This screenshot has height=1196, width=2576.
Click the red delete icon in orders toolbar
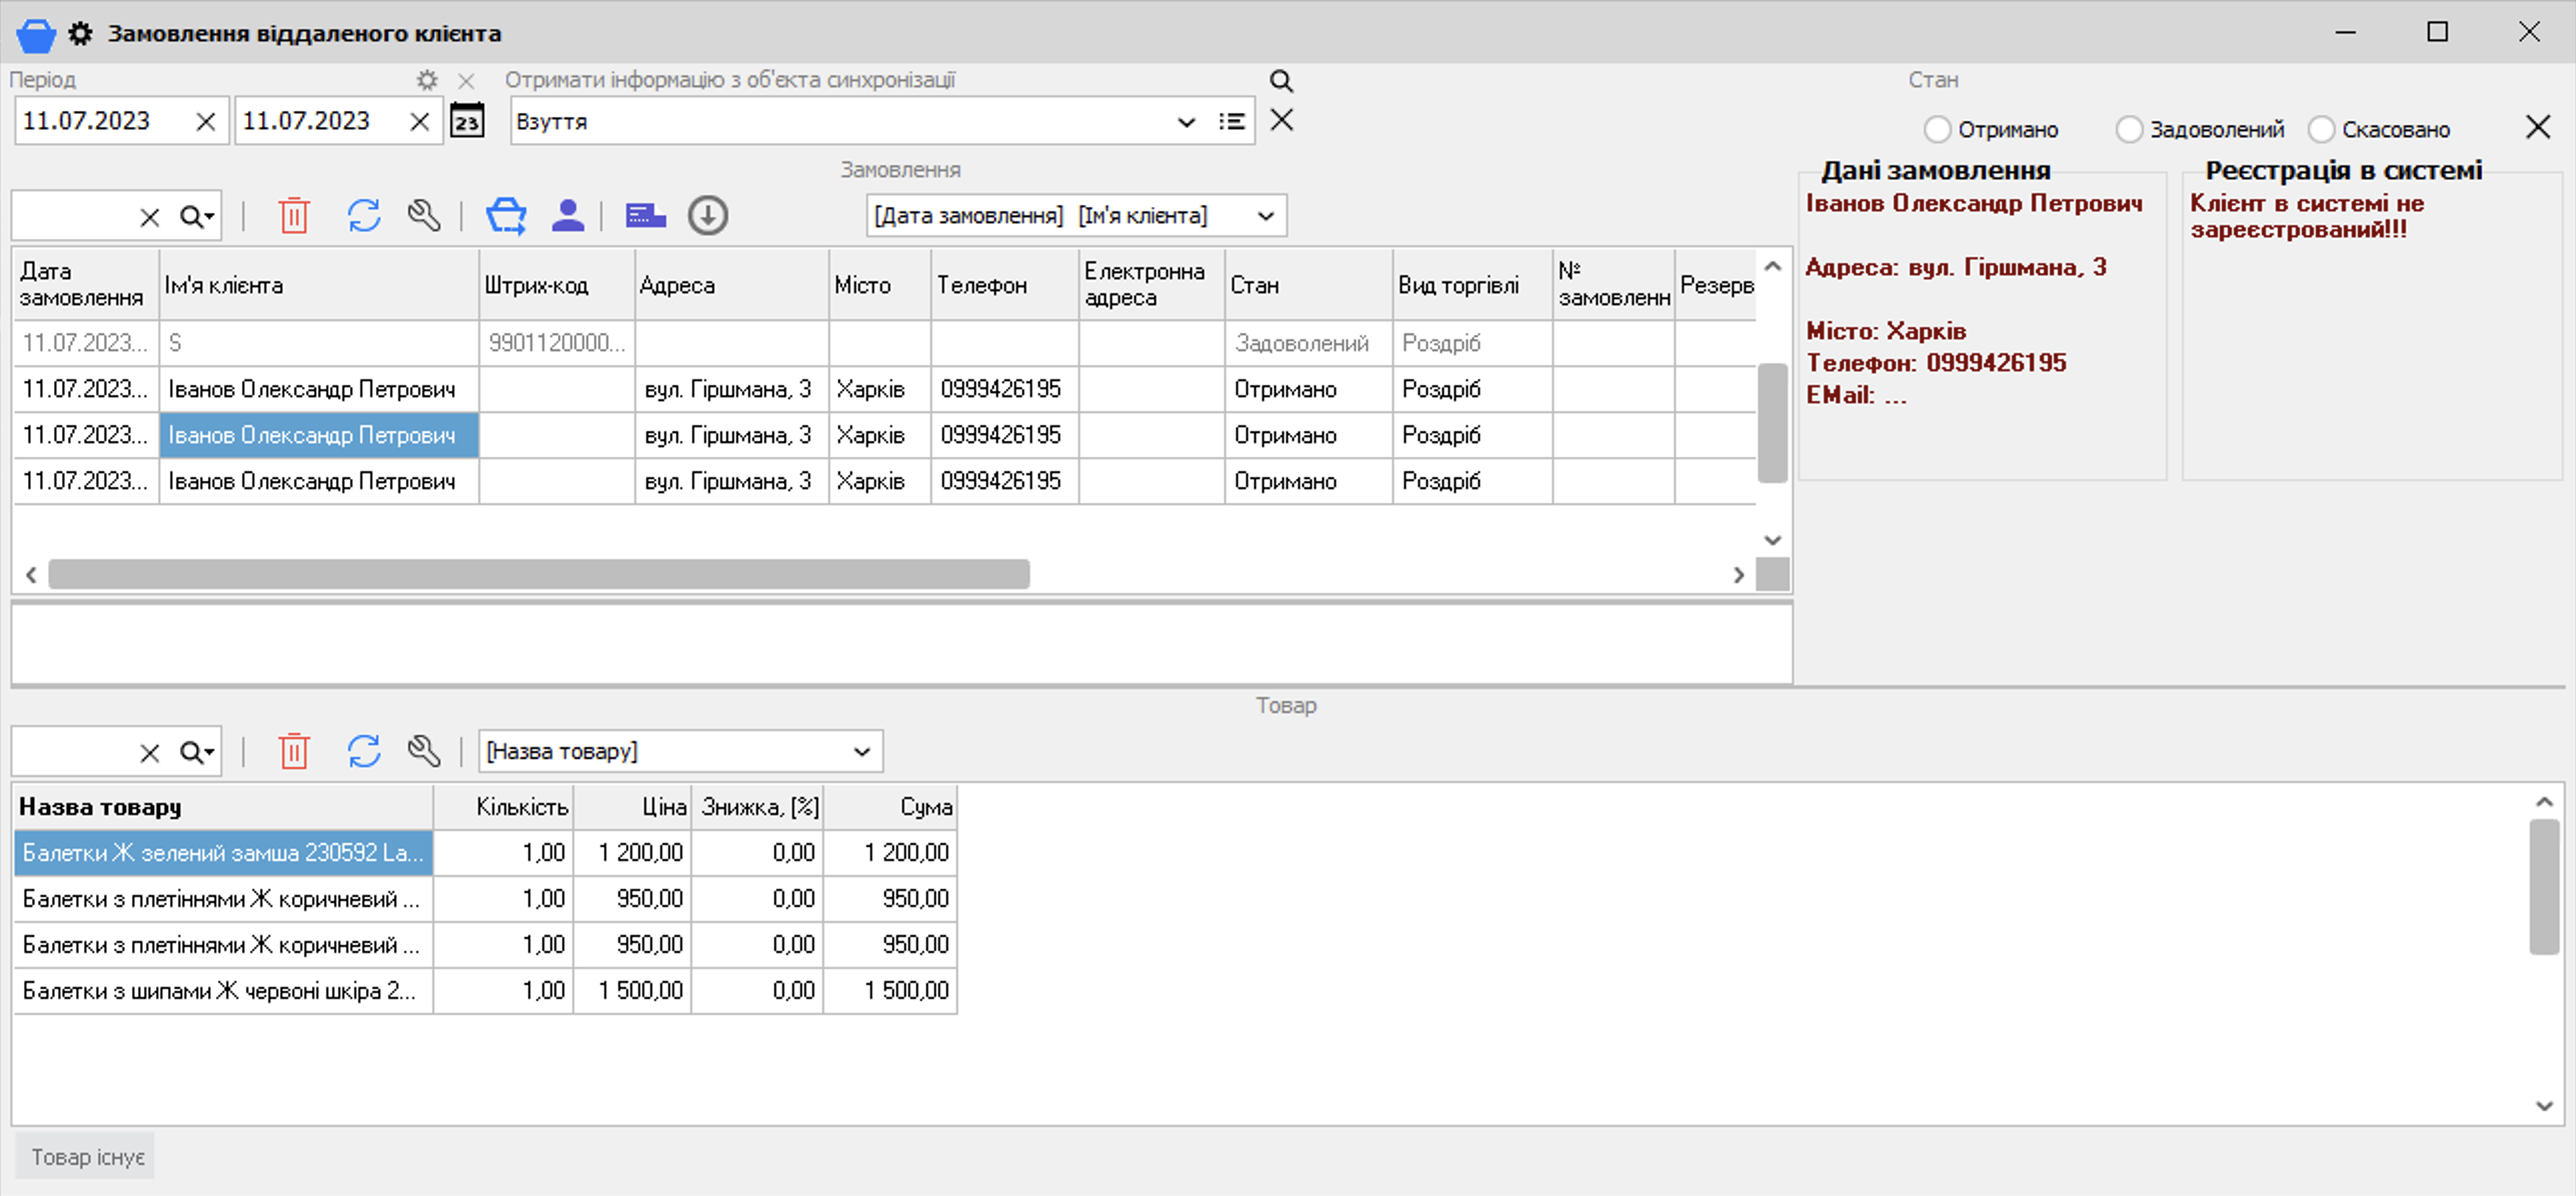tap(293, 216)
